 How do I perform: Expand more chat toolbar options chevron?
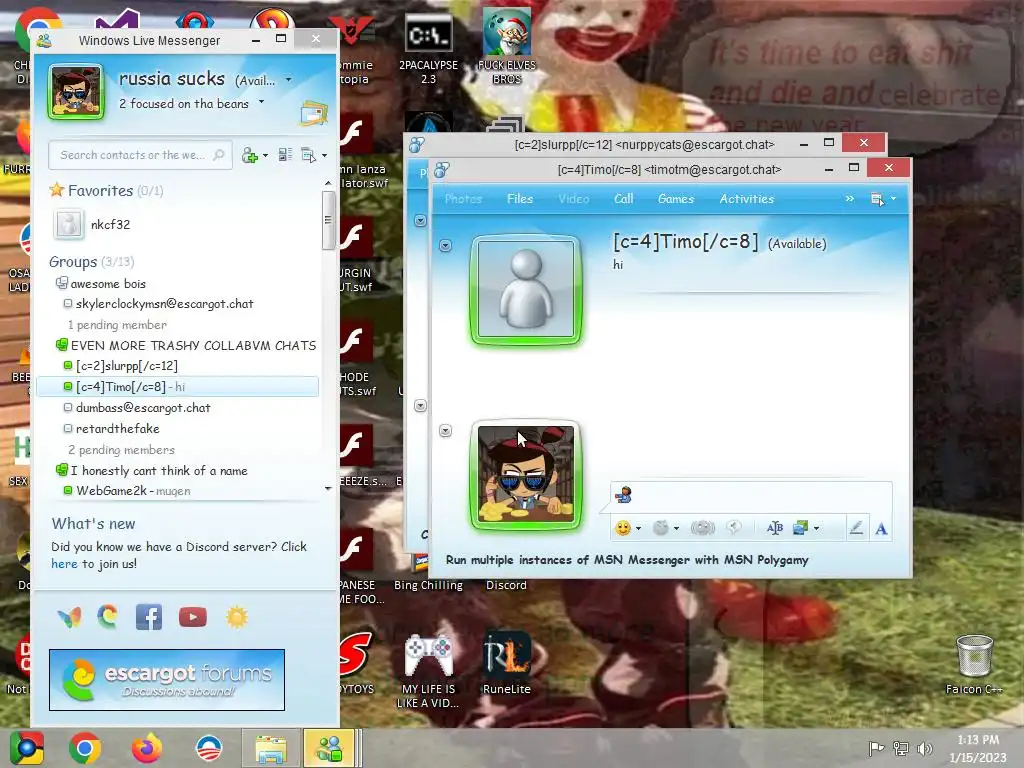(850, 199)
